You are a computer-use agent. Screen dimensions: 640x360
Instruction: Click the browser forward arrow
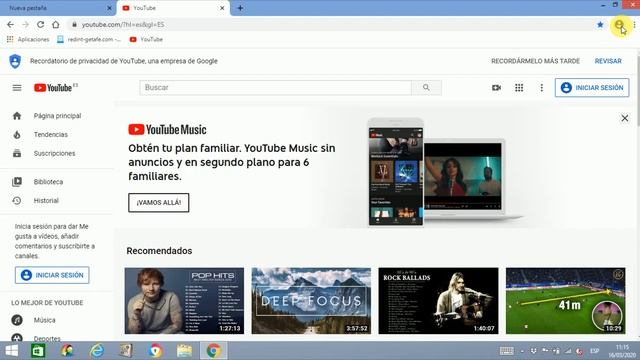point(25,24)
